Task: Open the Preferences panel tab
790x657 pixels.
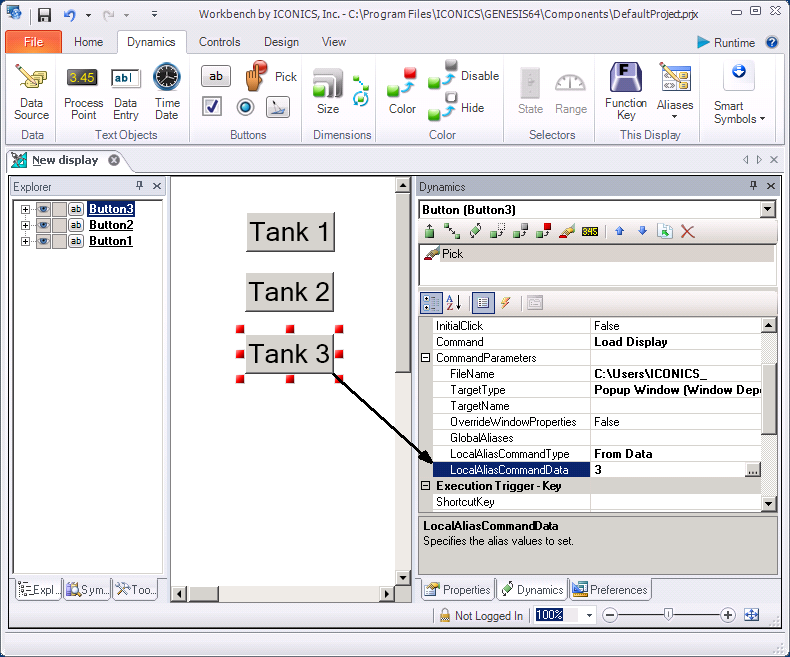Action: point(610,590)
